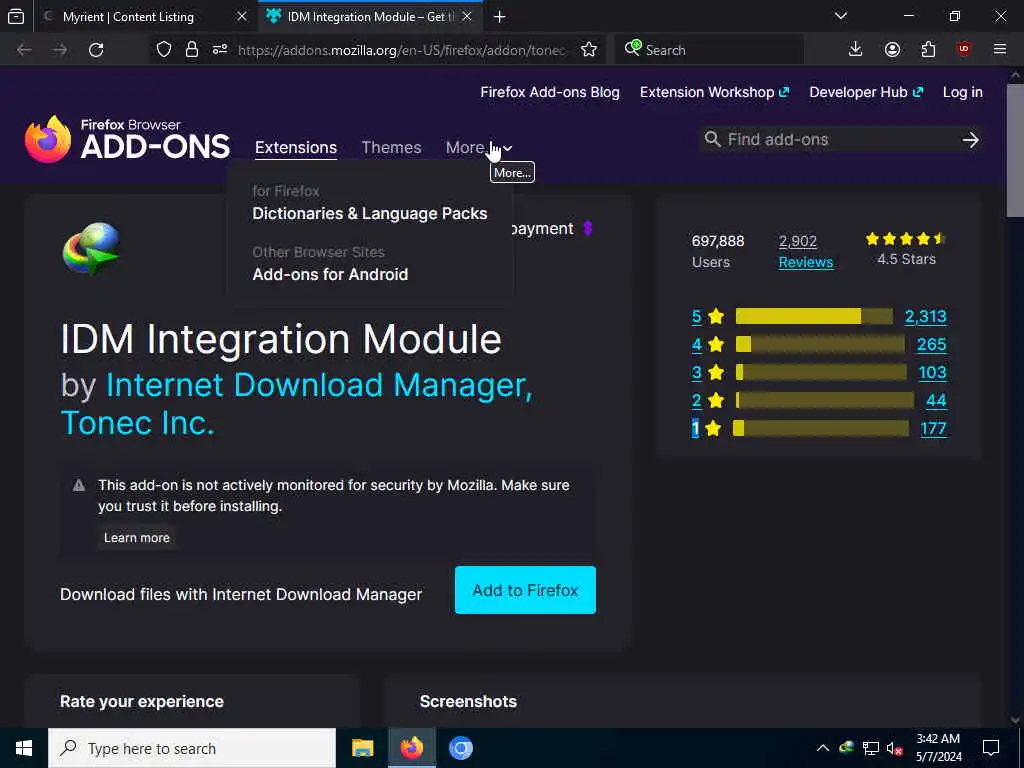Open a new tab with plus button
The height and width of the screenshot is (768, 1024).
point(500,16)
